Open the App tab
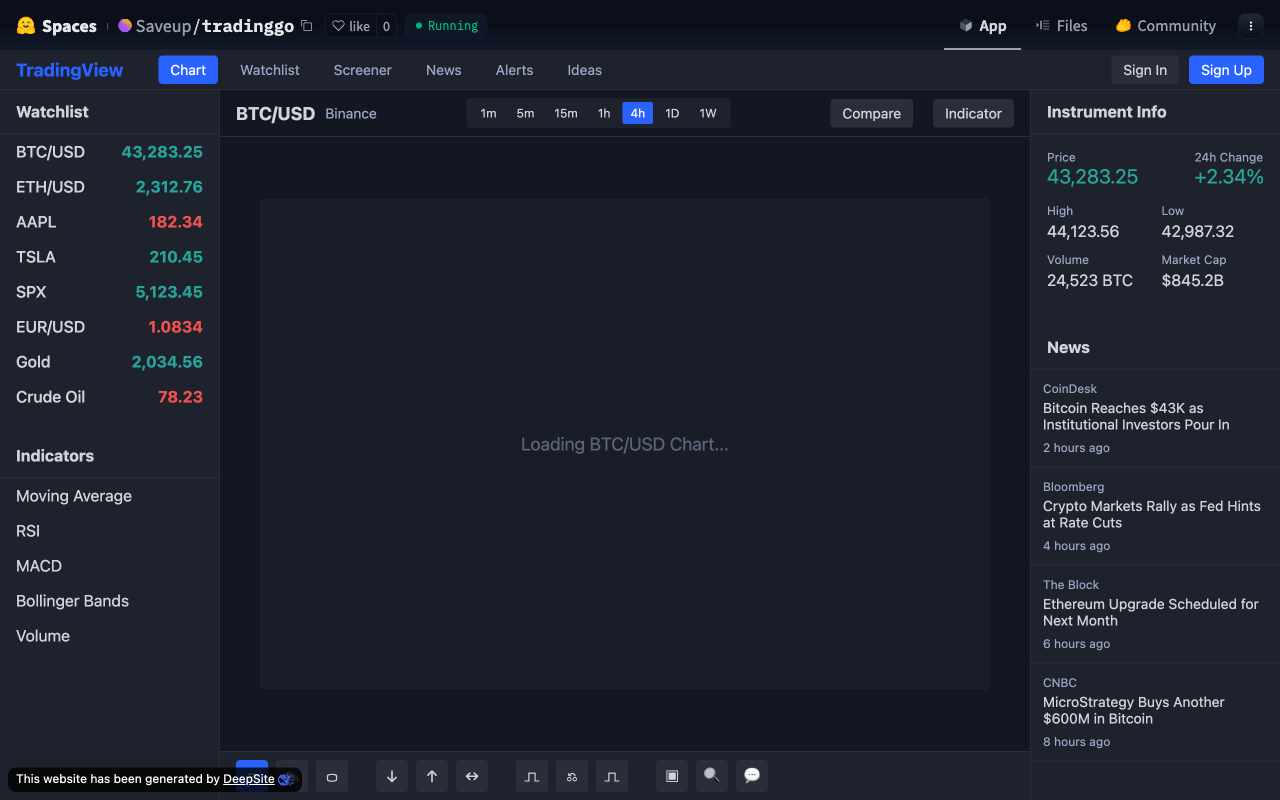This screenshot has height=800, width=1280. coord(983,26)
